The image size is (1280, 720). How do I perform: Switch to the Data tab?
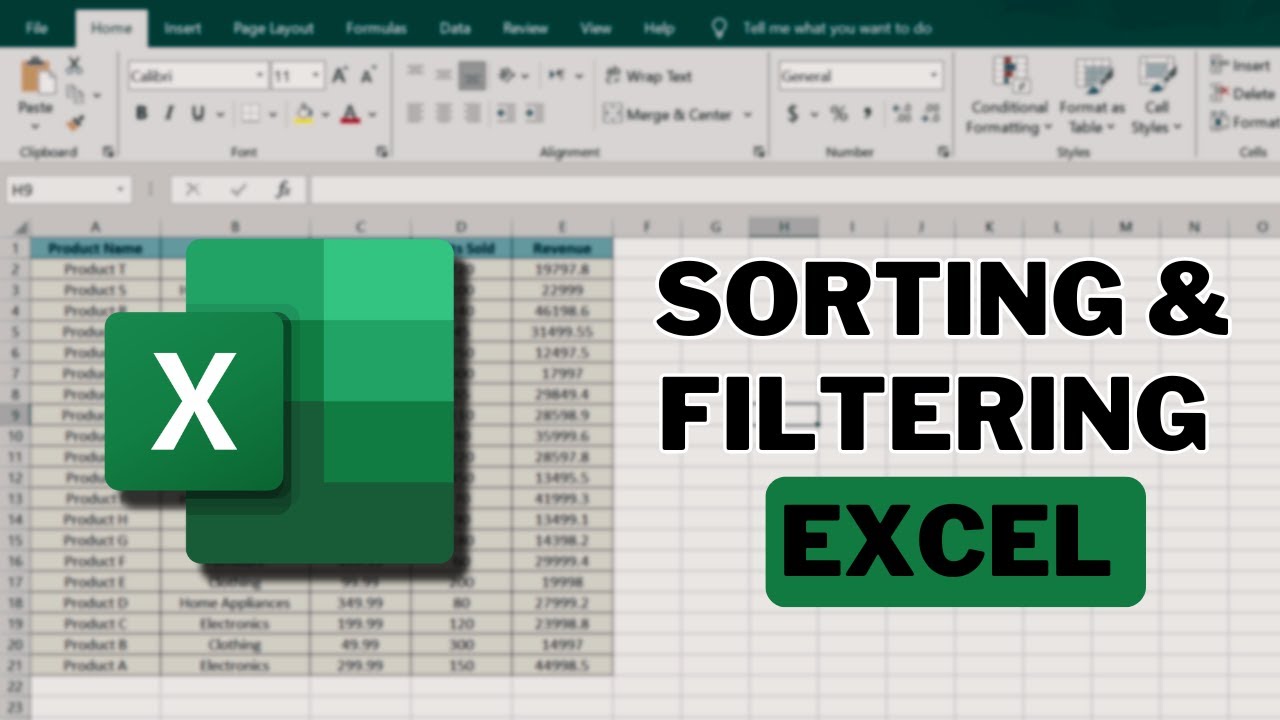455,28
